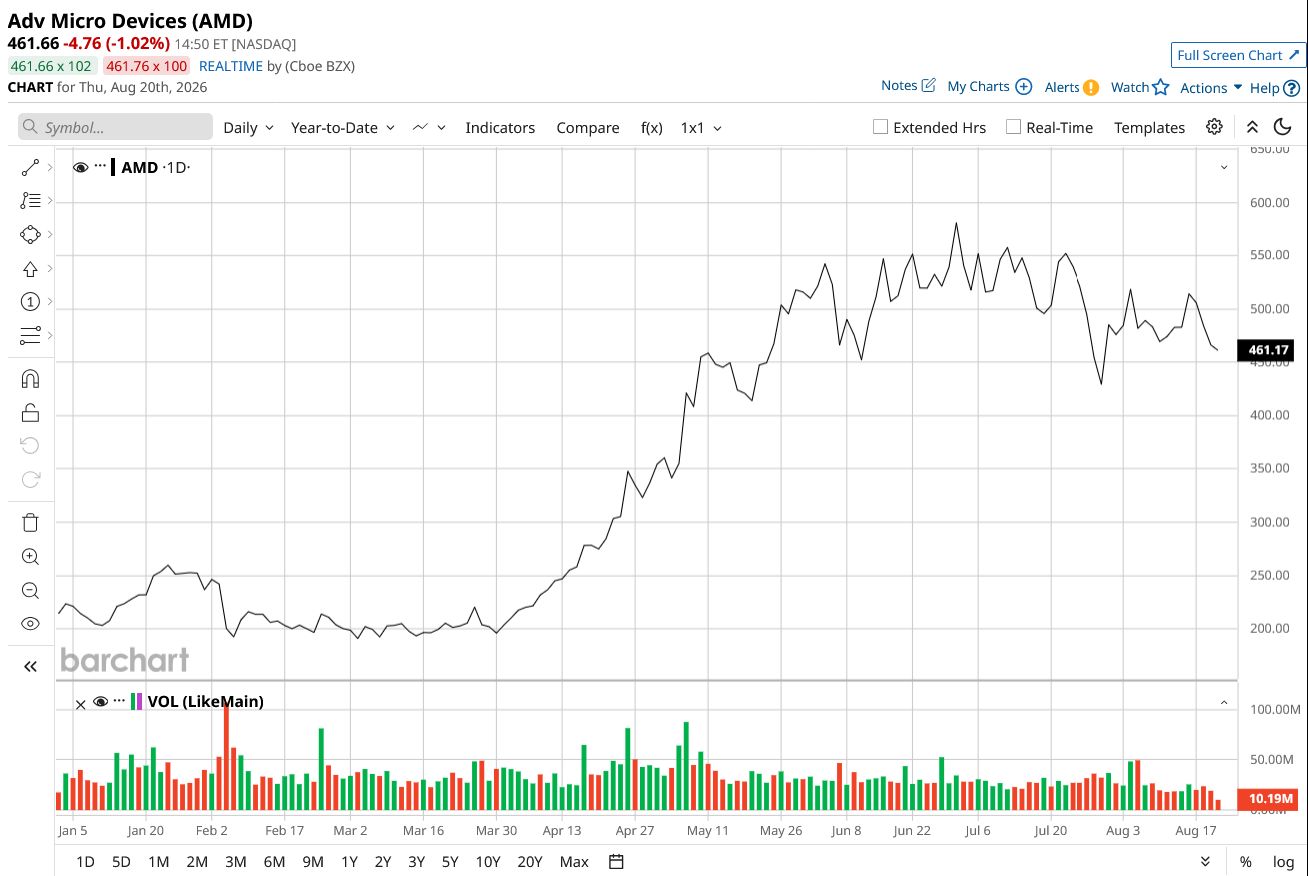Screen dimensions: 1308x876
Task: Select the 1D time range
Action: pyautogui.click(x=86, y=862)
